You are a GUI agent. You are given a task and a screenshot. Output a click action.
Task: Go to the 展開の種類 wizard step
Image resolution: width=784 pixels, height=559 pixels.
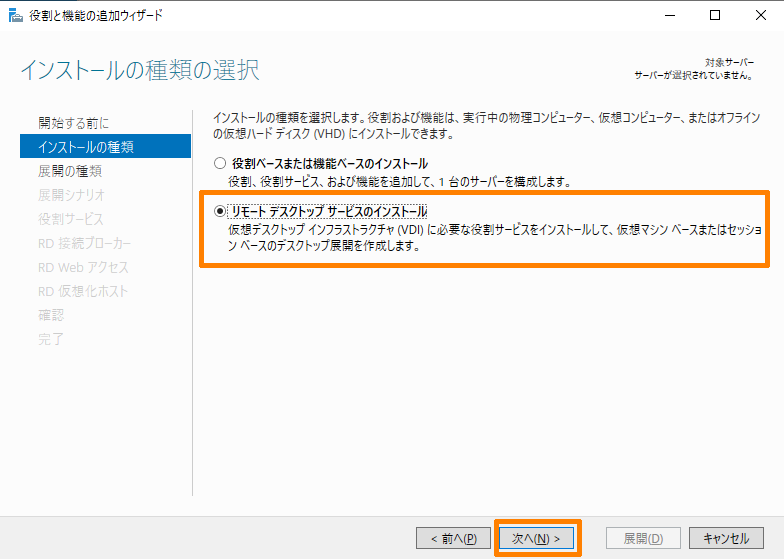70,171
